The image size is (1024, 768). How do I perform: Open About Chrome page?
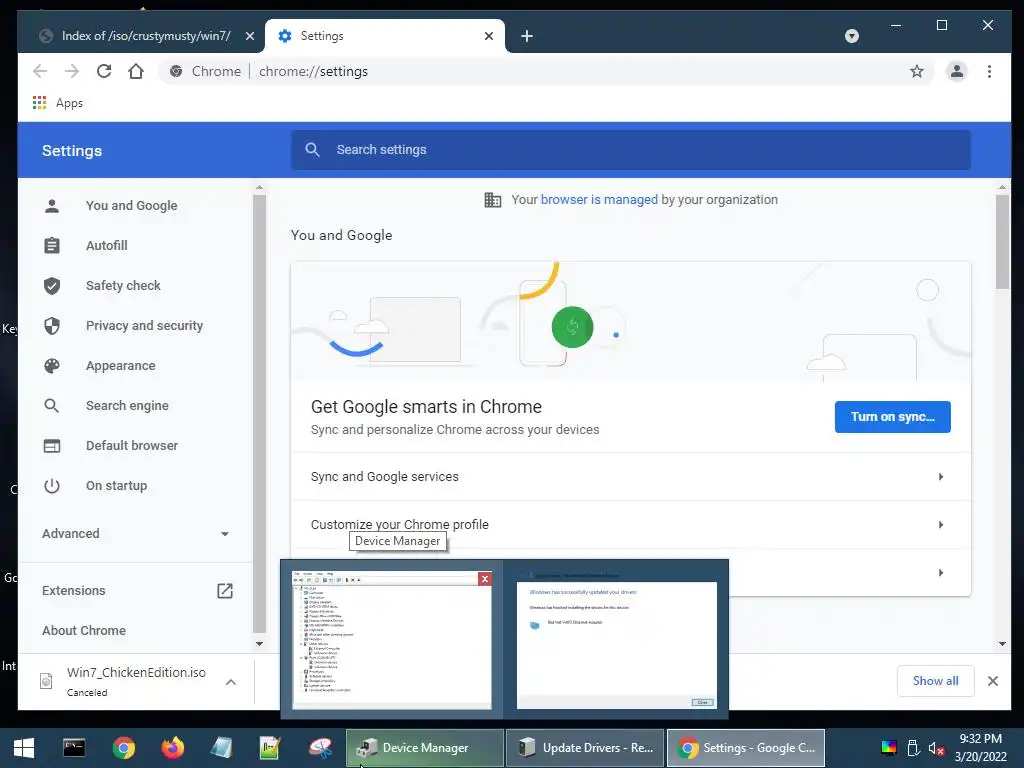point(84,630)
